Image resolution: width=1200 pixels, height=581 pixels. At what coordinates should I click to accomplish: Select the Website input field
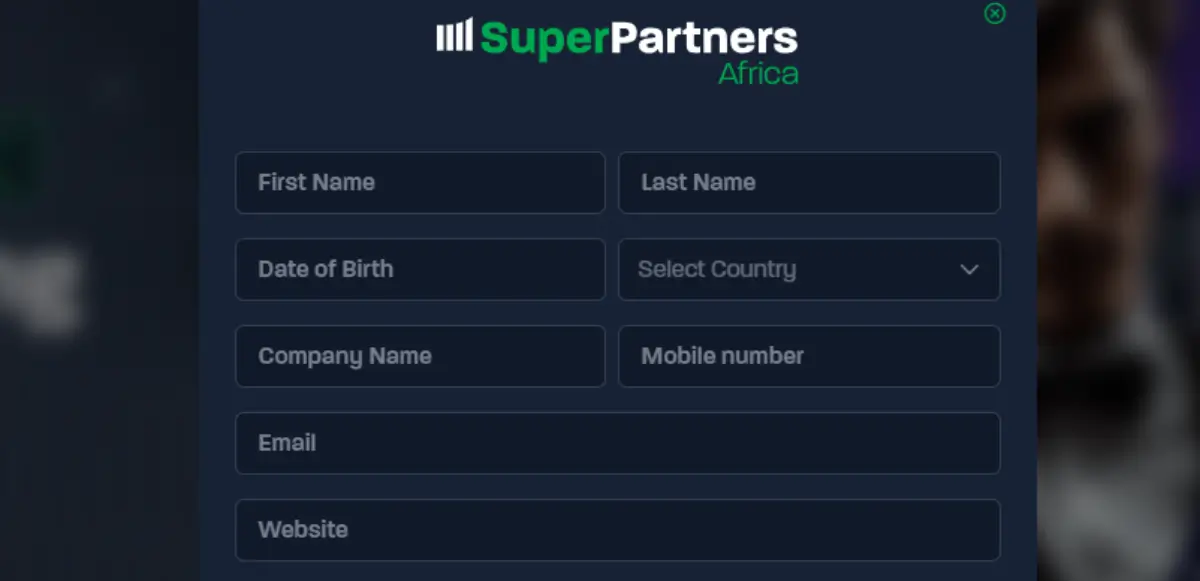click(x=618, y=530)
